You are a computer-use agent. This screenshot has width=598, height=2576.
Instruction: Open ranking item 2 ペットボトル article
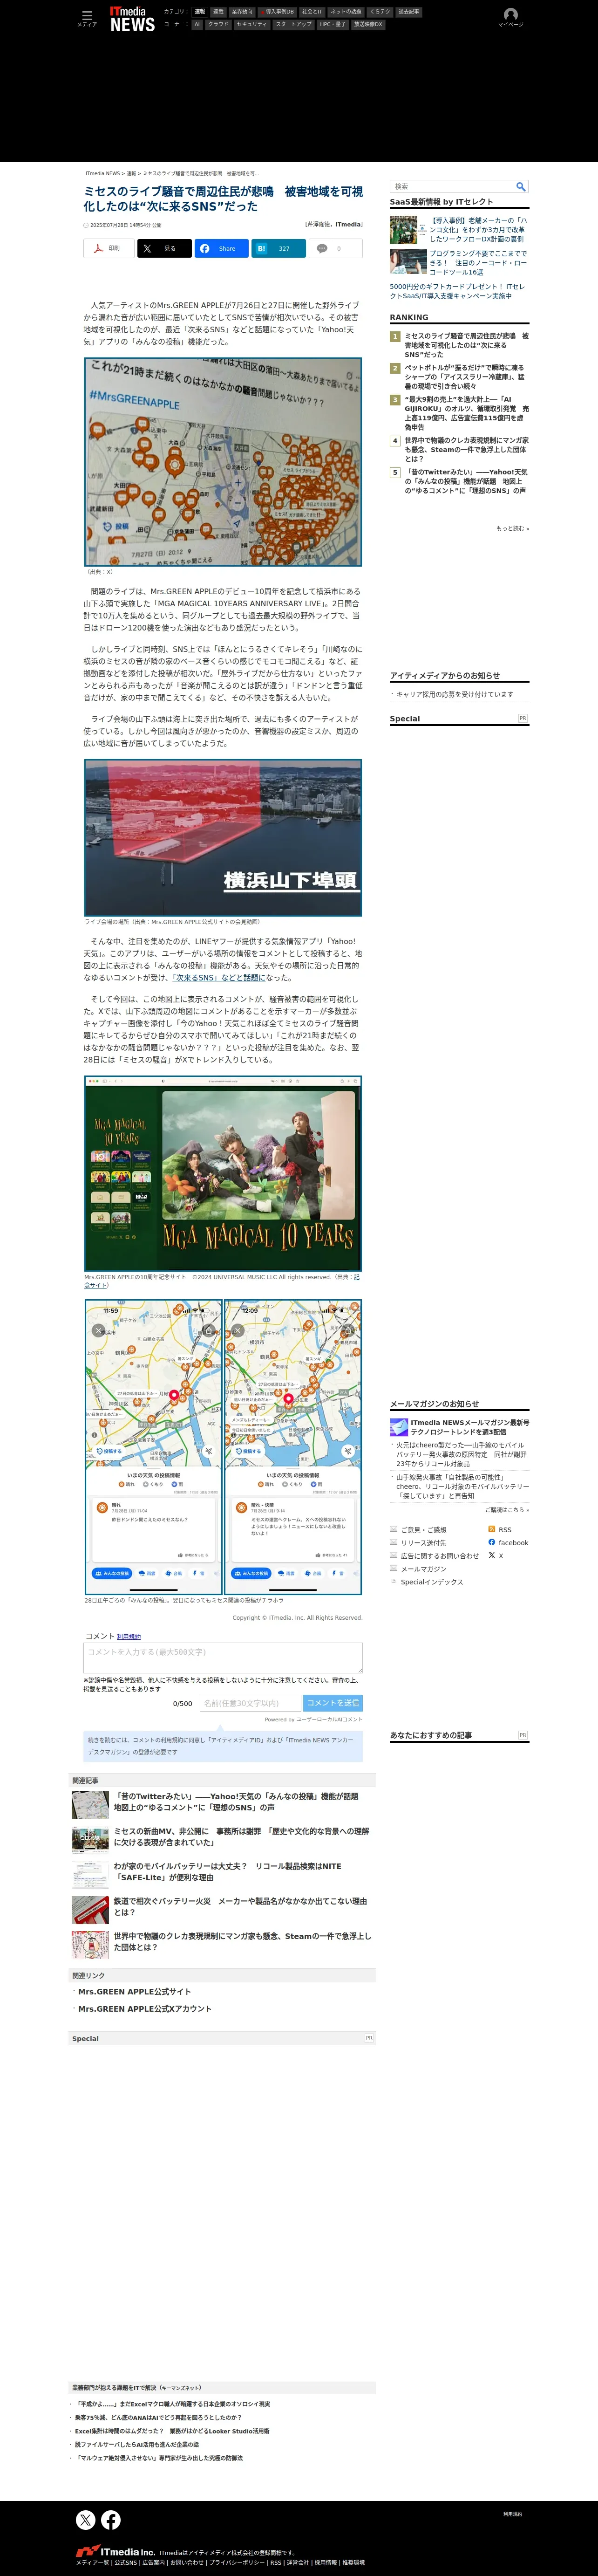coord(465,377)
